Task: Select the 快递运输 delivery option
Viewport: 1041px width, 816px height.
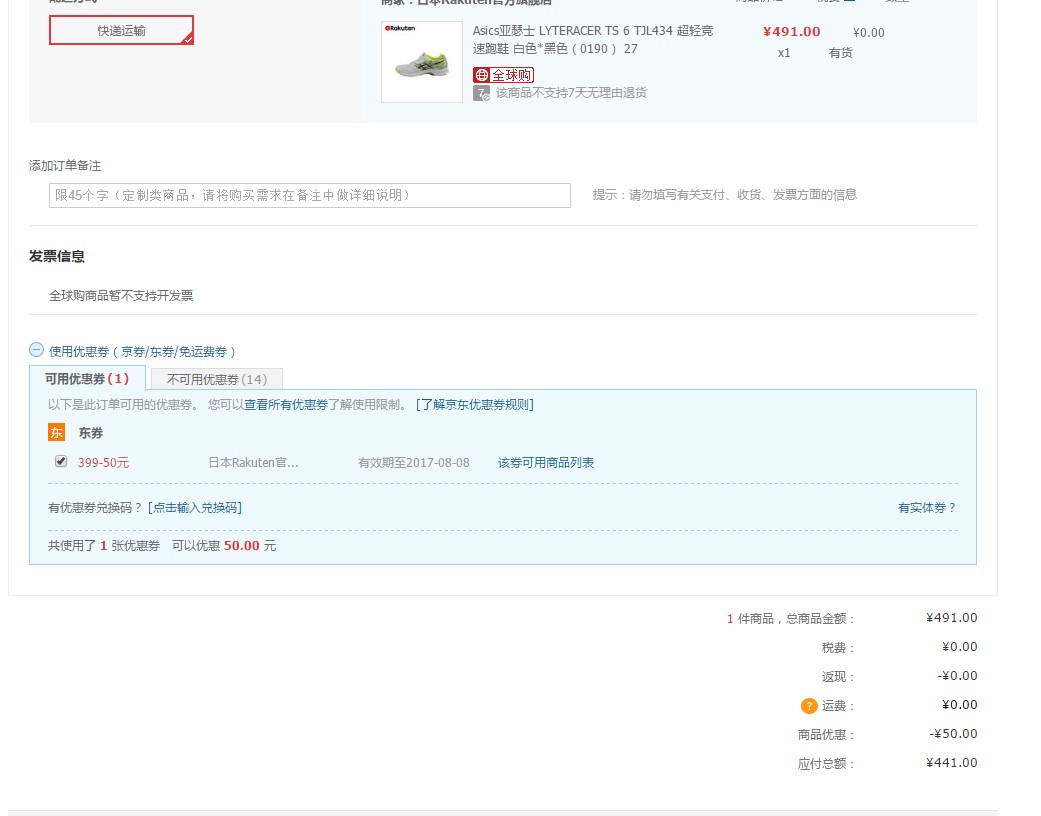Action: [x=121, y=31]
